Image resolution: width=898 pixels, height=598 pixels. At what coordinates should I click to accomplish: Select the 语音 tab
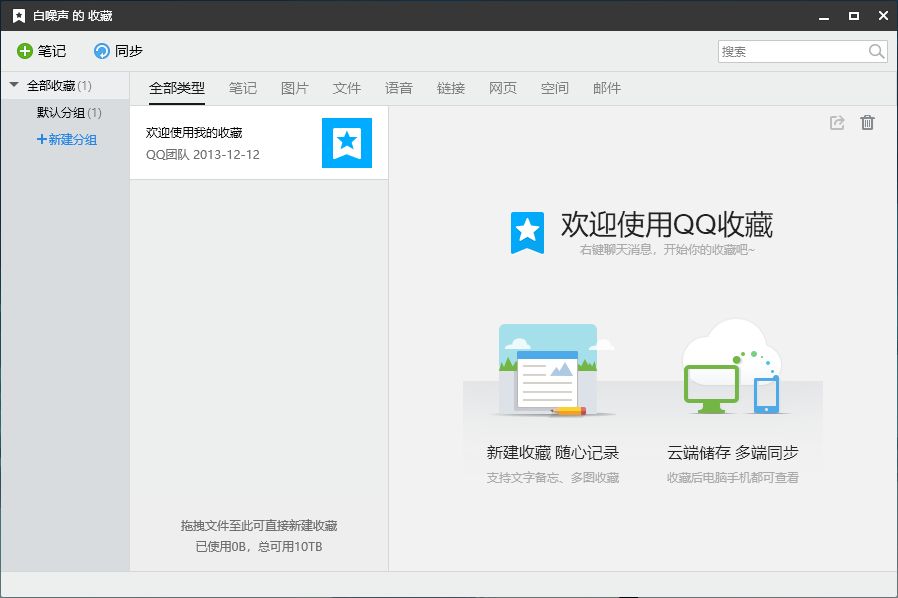(x=399, y=88)
